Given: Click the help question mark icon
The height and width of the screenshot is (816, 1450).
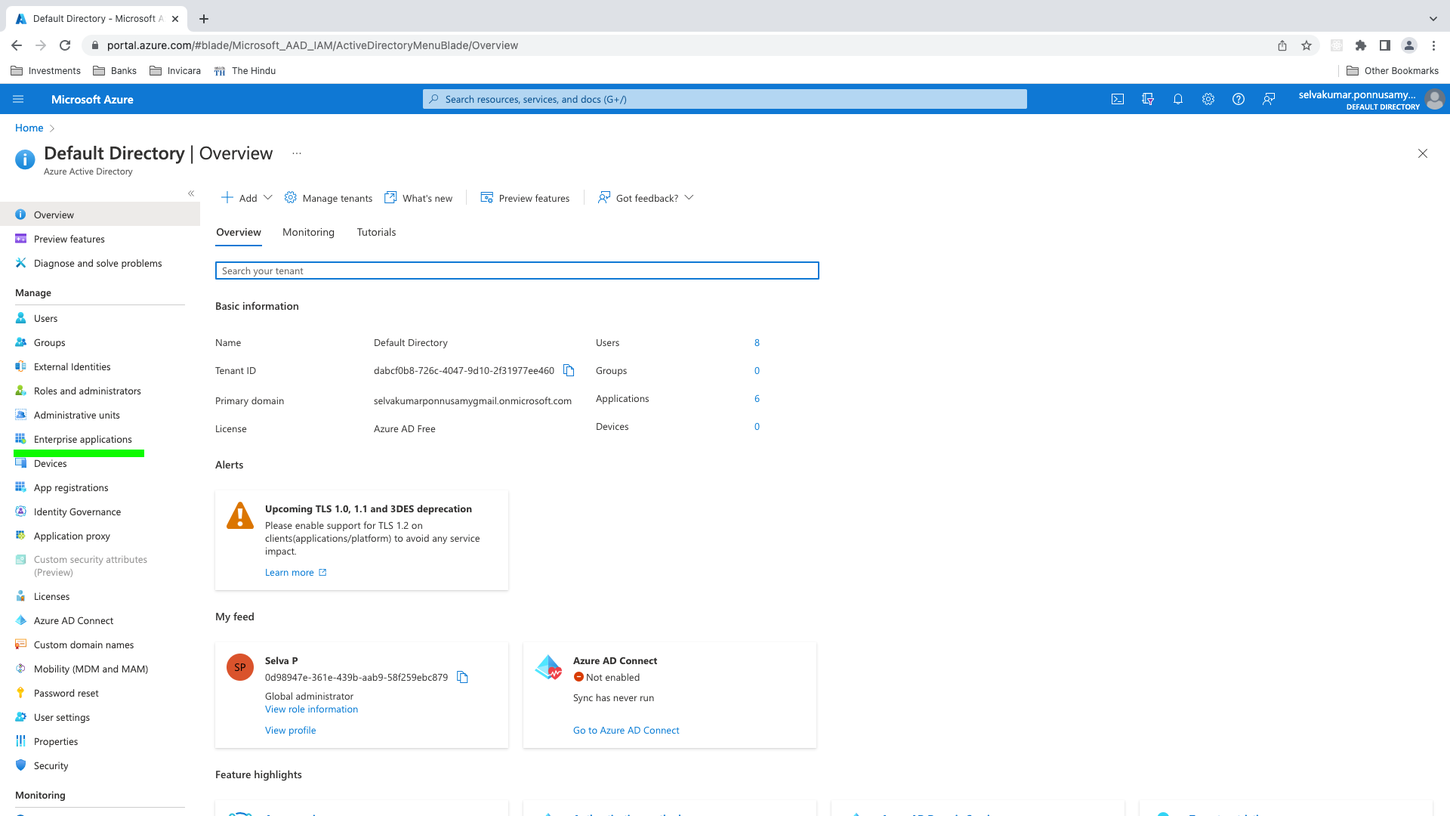Looking at the screenshot, I should click(x=1238, y=99).
